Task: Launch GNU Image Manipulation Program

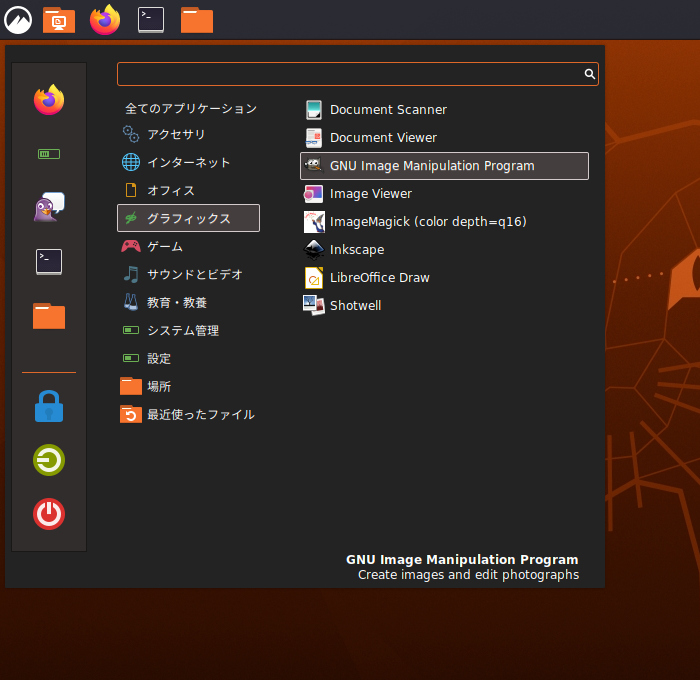Action: (x=444, y=166)
